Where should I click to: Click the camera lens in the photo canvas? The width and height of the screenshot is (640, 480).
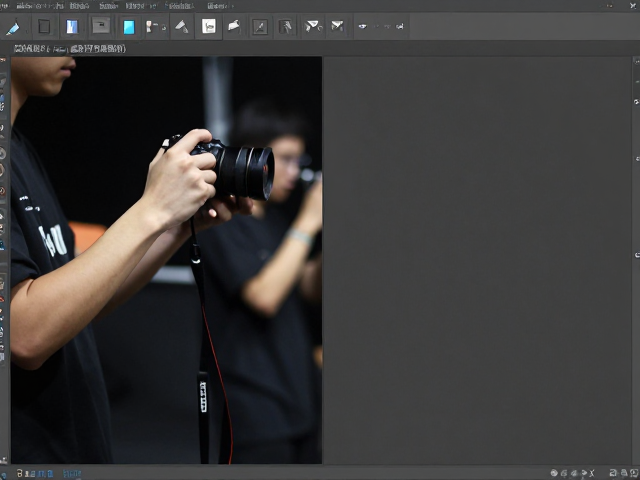pos(247,172)
